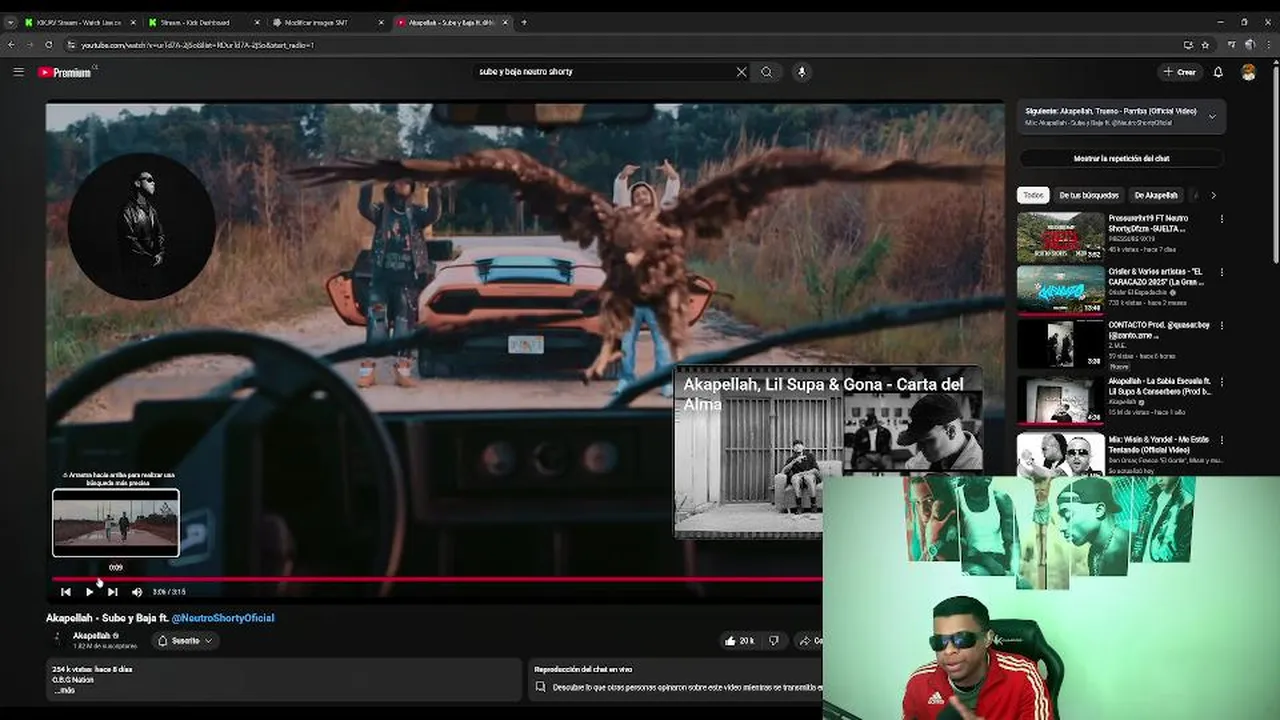Open the account avatar menu
This screenshot has width=1280, height=720.
1248,72
